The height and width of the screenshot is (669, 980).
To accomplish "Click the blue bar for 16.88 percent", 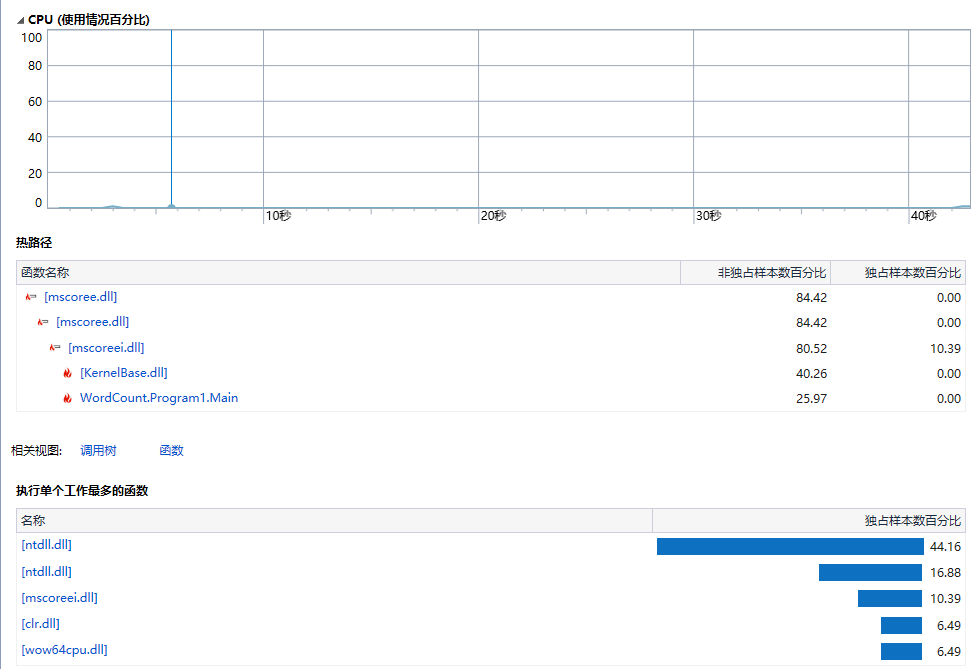I will pos(870,573).
